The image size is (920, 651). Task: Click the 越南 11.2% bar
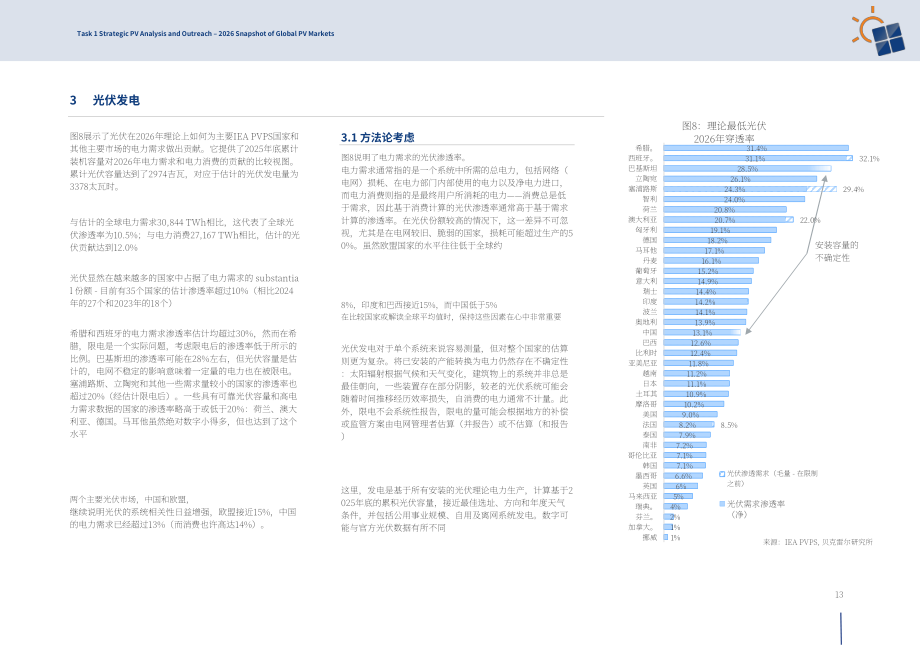(696, 374)
